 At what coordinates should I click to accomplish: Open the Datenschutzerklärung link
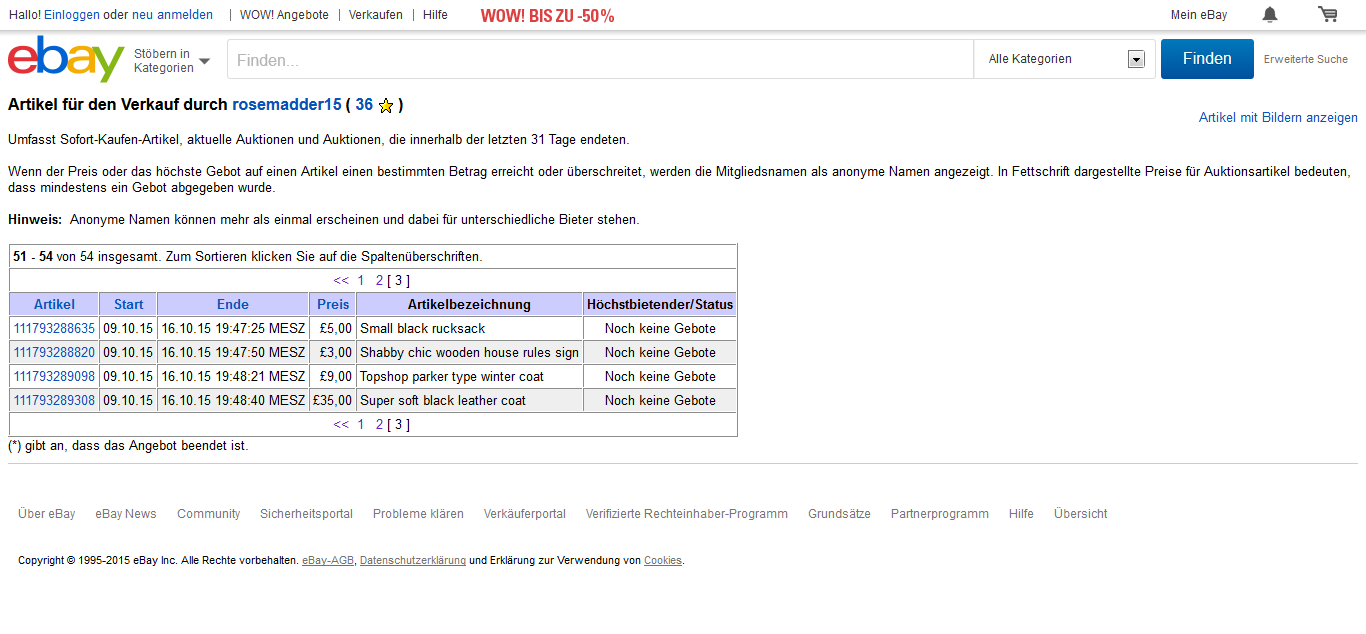click(x=413, y=561)
